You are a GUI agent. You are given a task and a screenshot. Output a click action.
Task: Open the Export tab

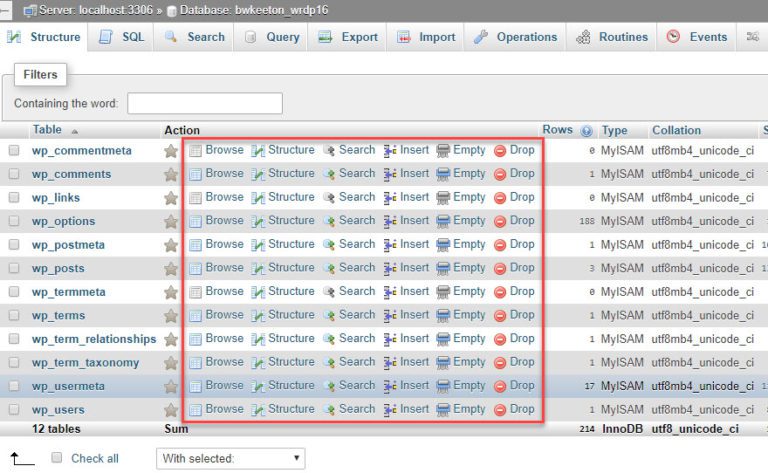[348, 37]
